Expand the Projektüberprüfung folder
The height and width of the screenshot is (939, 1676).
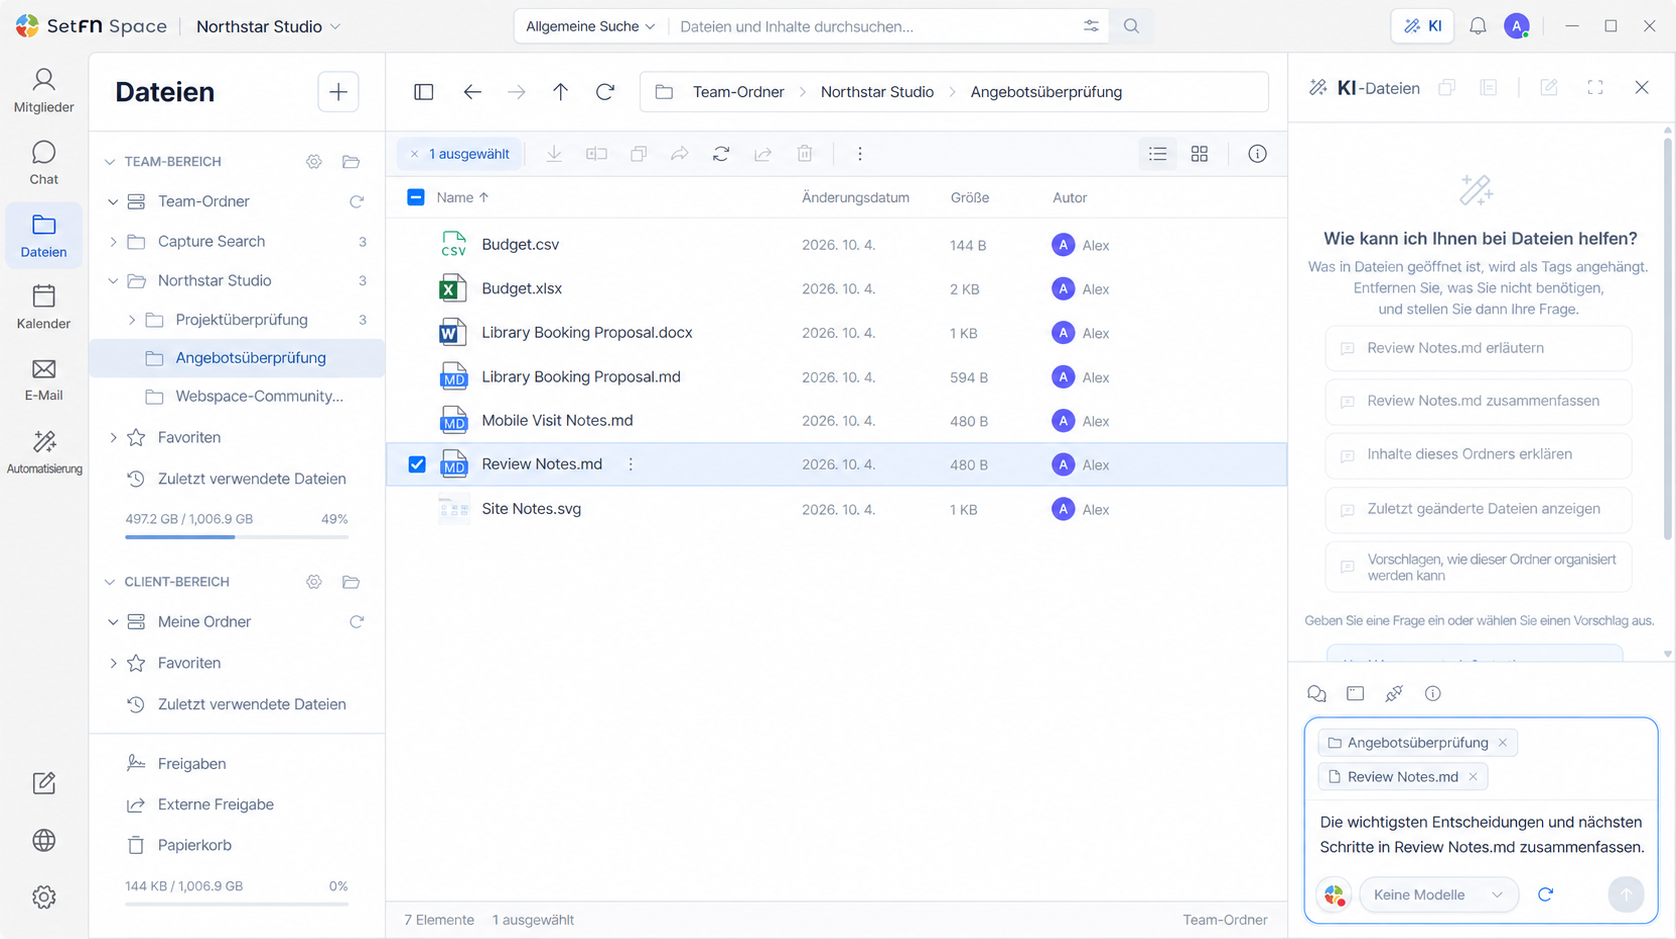point(131,320)
